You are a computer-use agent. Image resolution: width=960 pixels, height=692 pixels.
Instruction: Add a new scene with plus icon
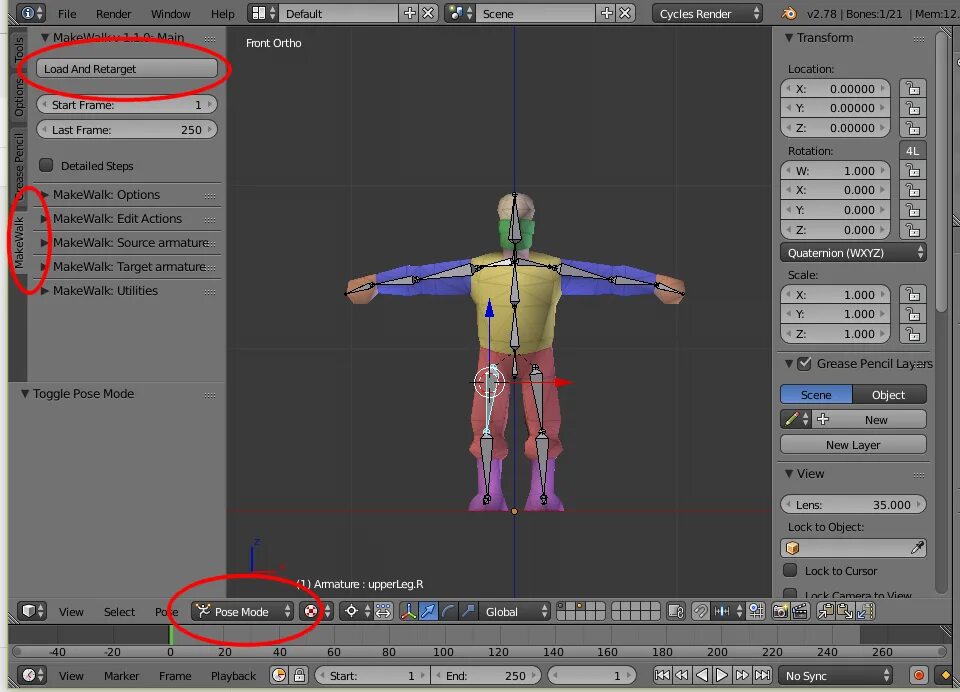point(606,13)
